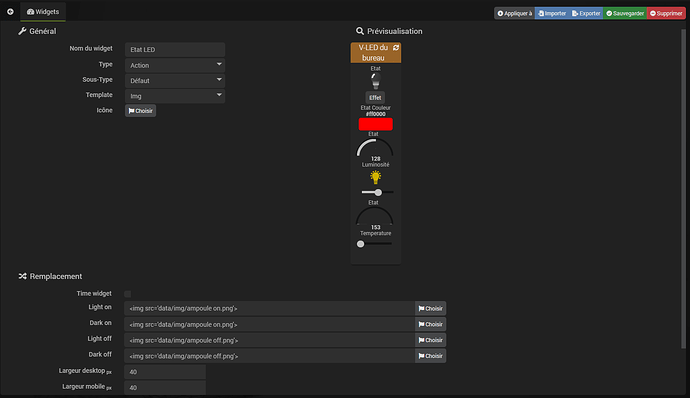690x398 pixels.
Task: Click the Luminosité slider handle
Action: click(378, 192)
